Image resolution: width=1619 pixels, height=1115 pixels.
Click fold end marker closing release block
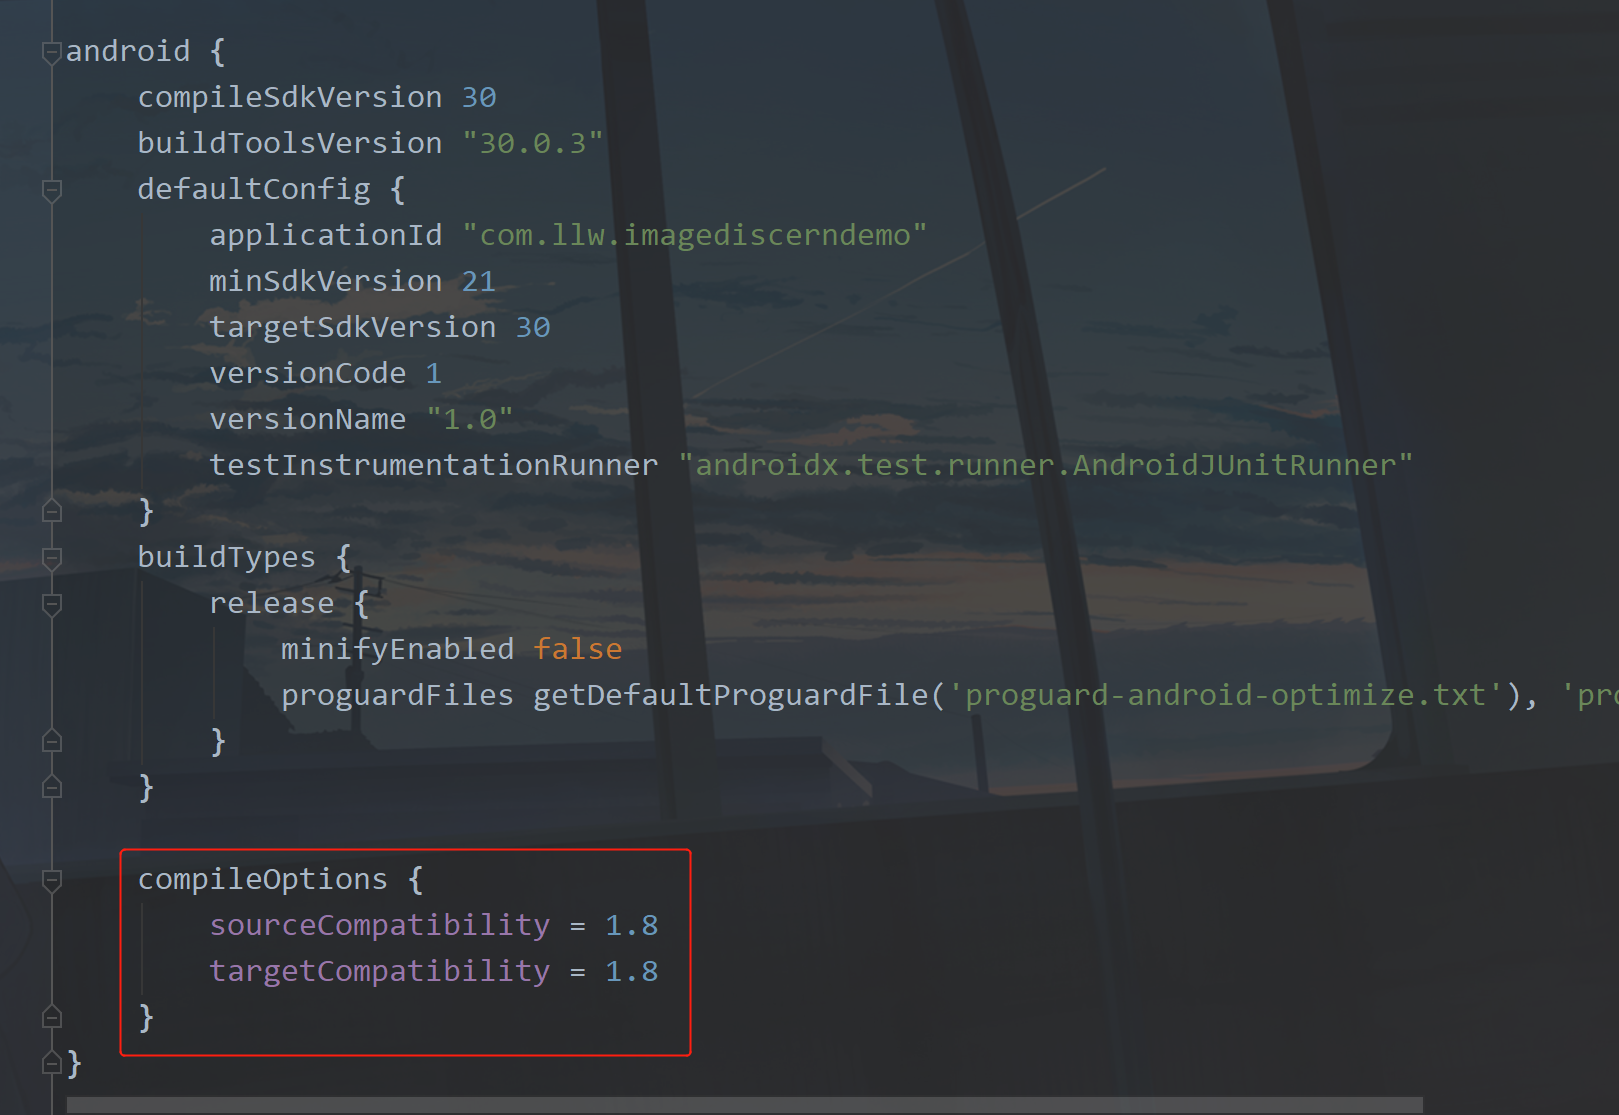[x=52, y=741]
